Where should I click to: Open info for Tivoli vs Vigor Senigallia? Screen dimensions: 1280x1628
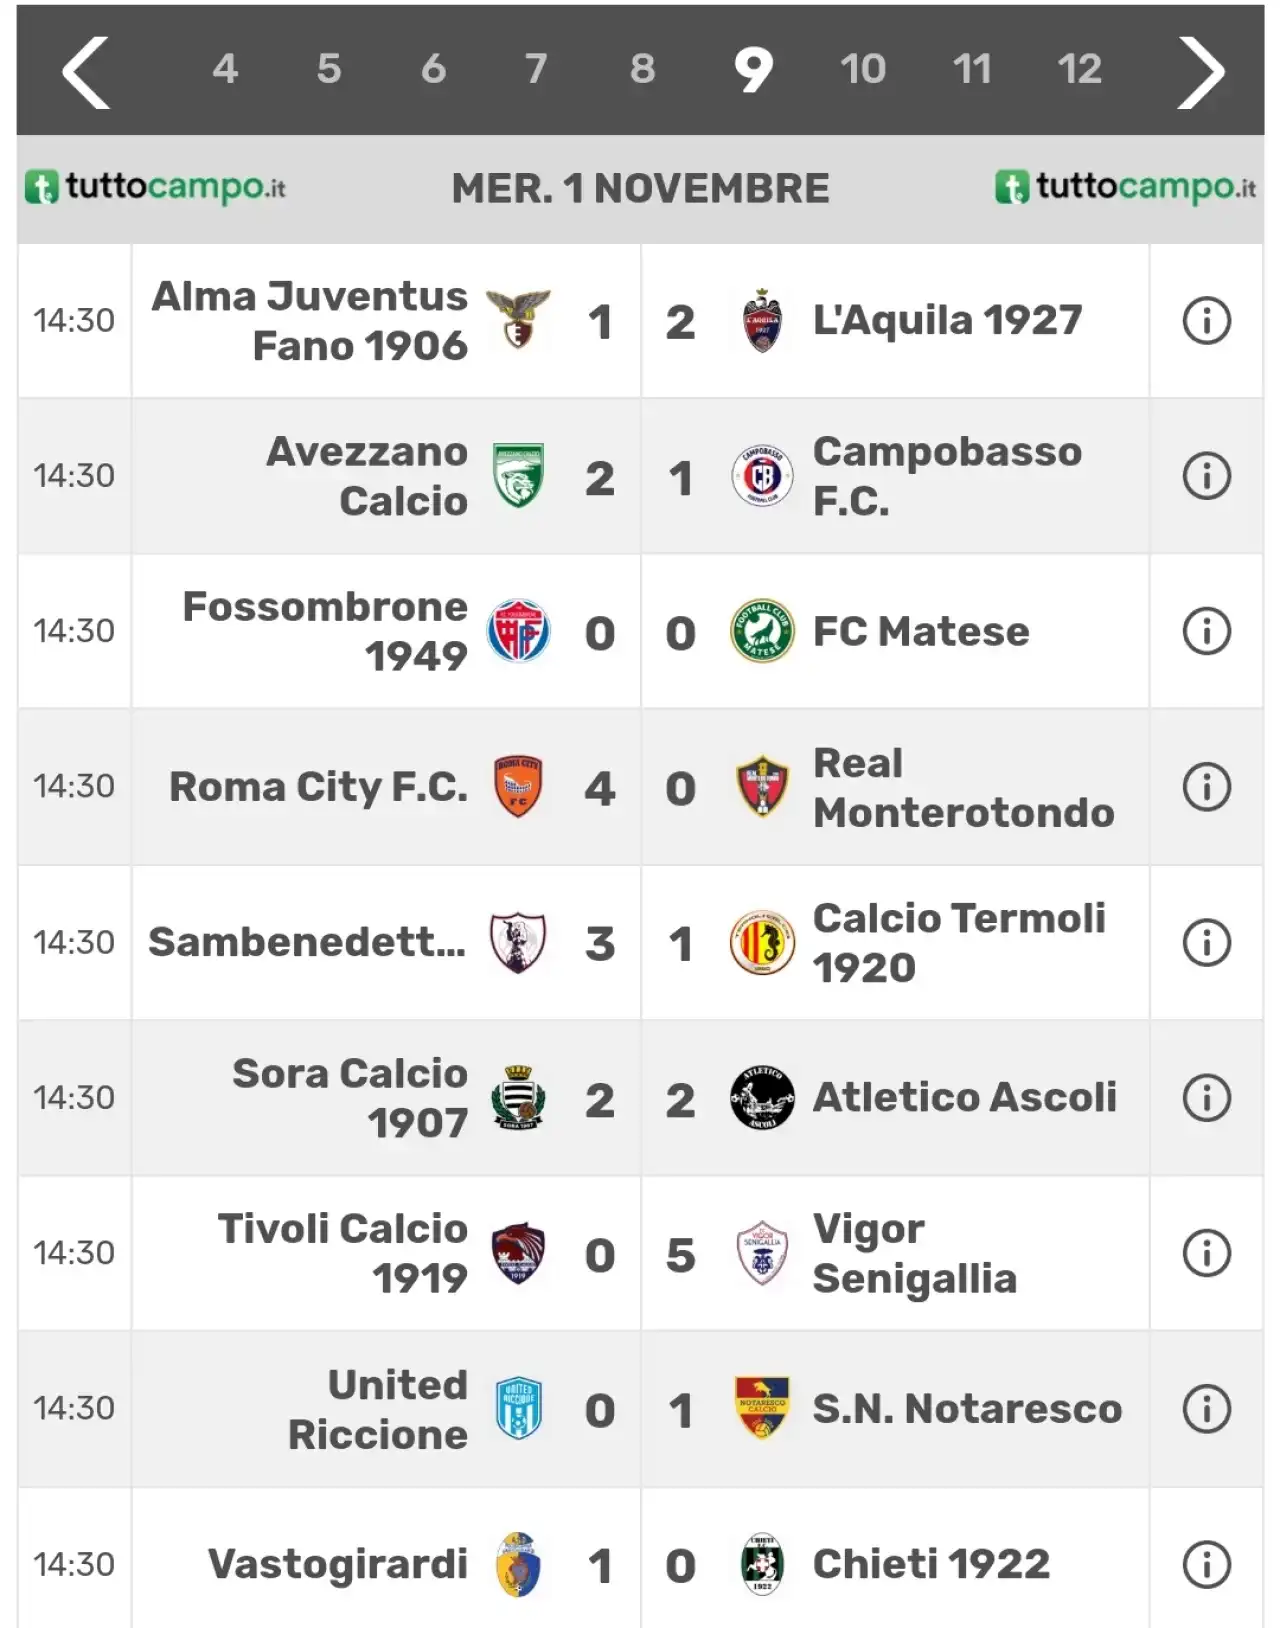pos(1206,1253)
